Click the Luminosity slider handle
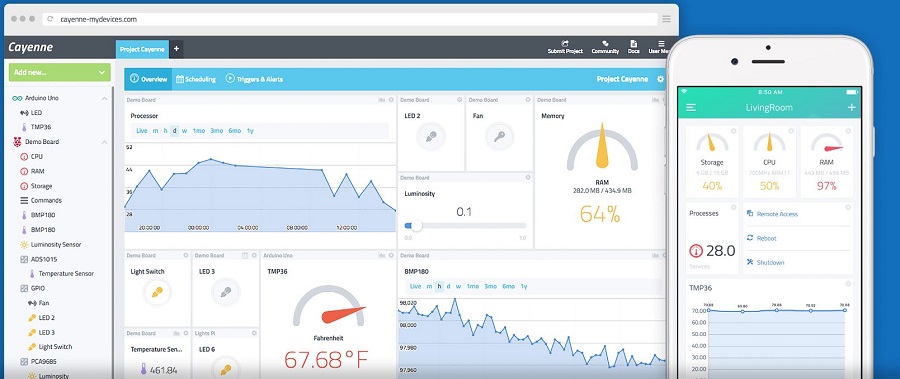The width and height of the screenshot is (900, 379). 417,226
